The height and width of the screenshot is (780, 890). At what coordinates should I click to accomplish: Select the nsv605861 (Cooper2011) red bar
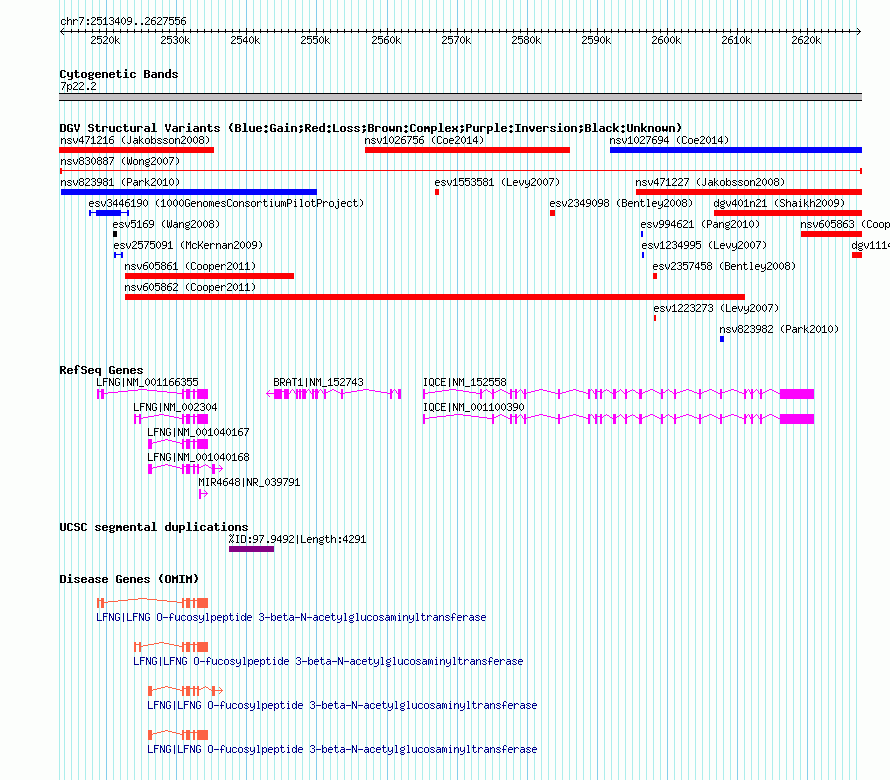(209, 276)
